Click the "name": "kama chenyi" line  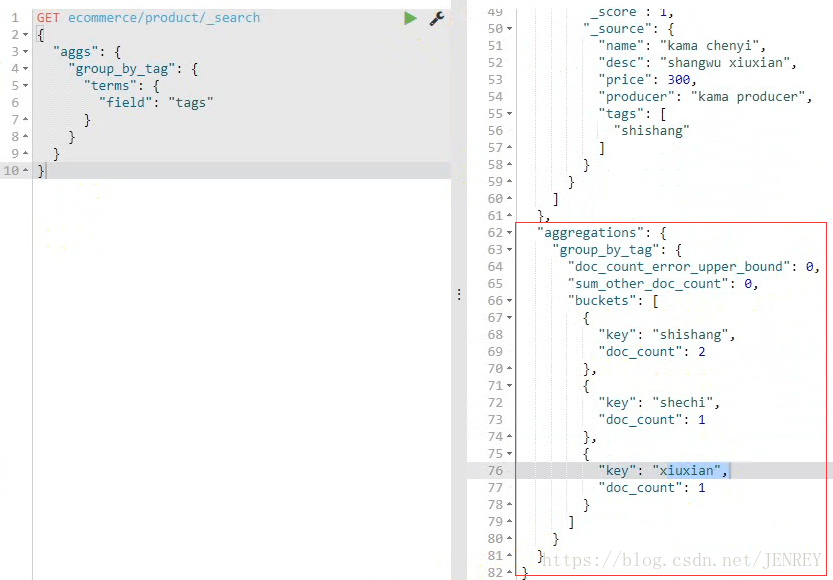[x=682, y=46]
